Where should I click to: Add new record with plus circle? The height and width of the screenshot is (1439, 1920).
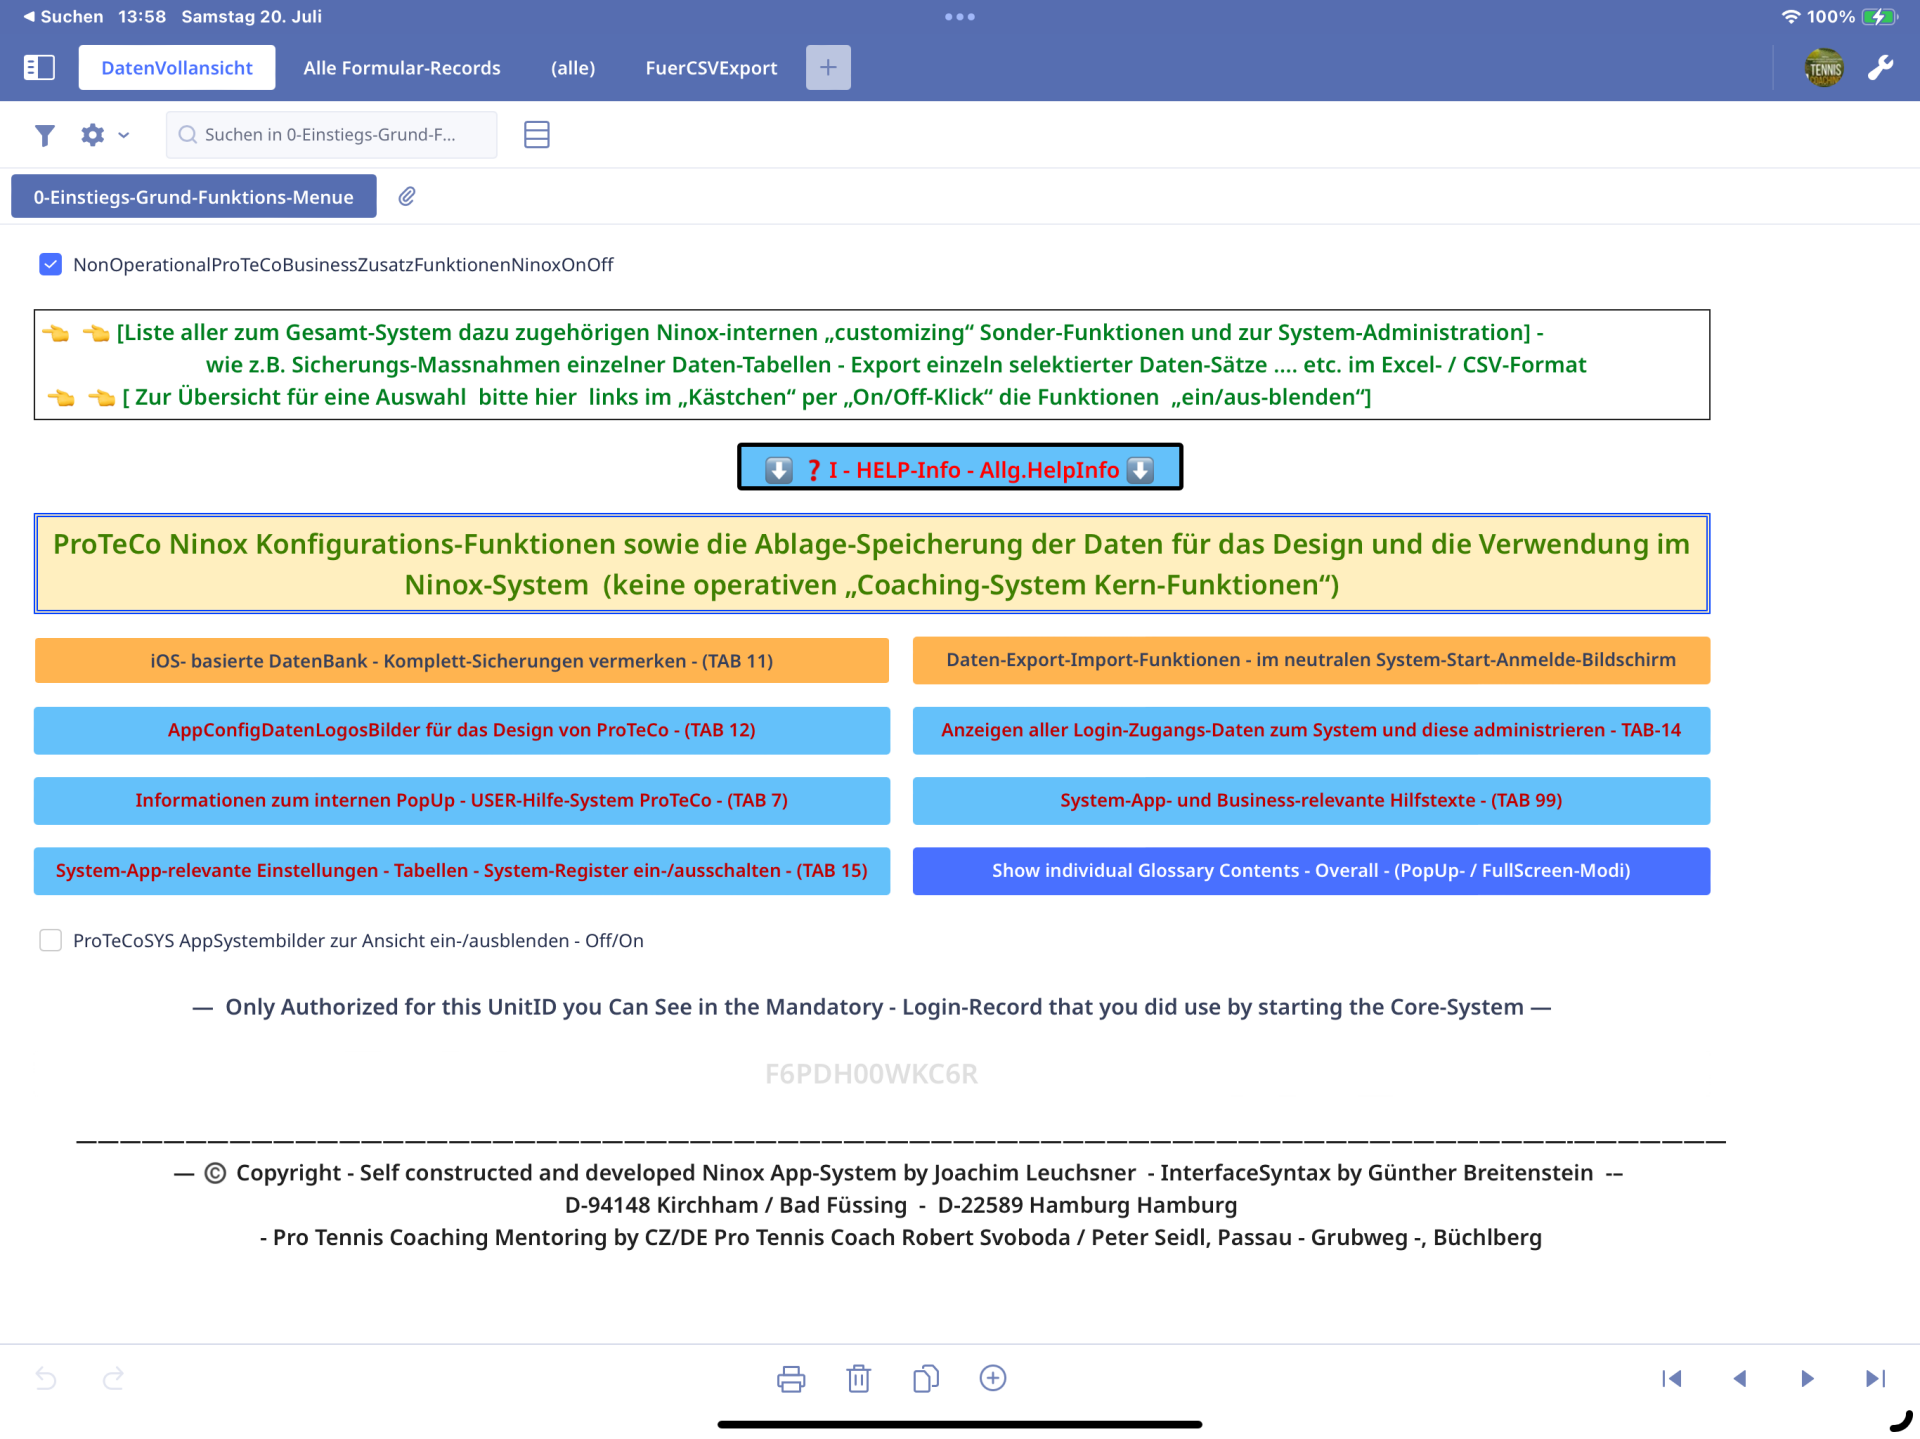[x=992, y=1378]
